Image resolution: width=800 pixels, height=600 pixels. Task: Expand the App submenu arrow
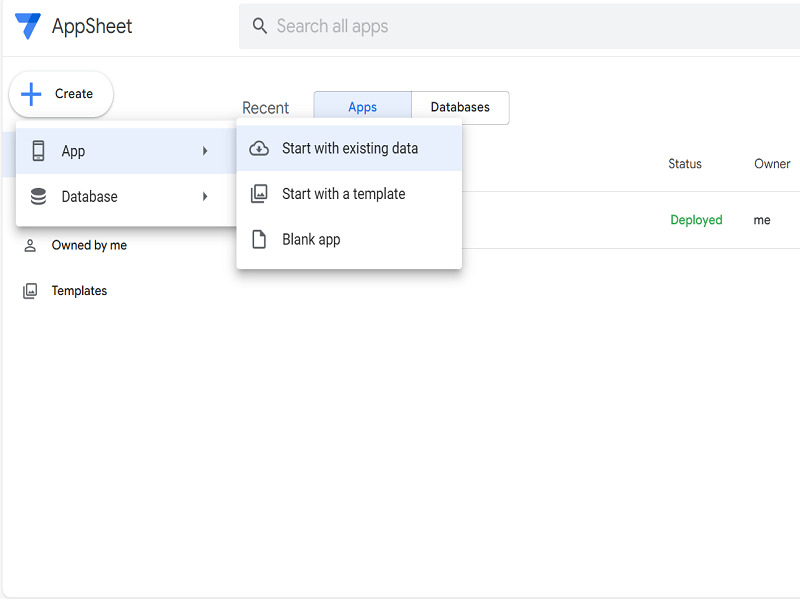205,151
